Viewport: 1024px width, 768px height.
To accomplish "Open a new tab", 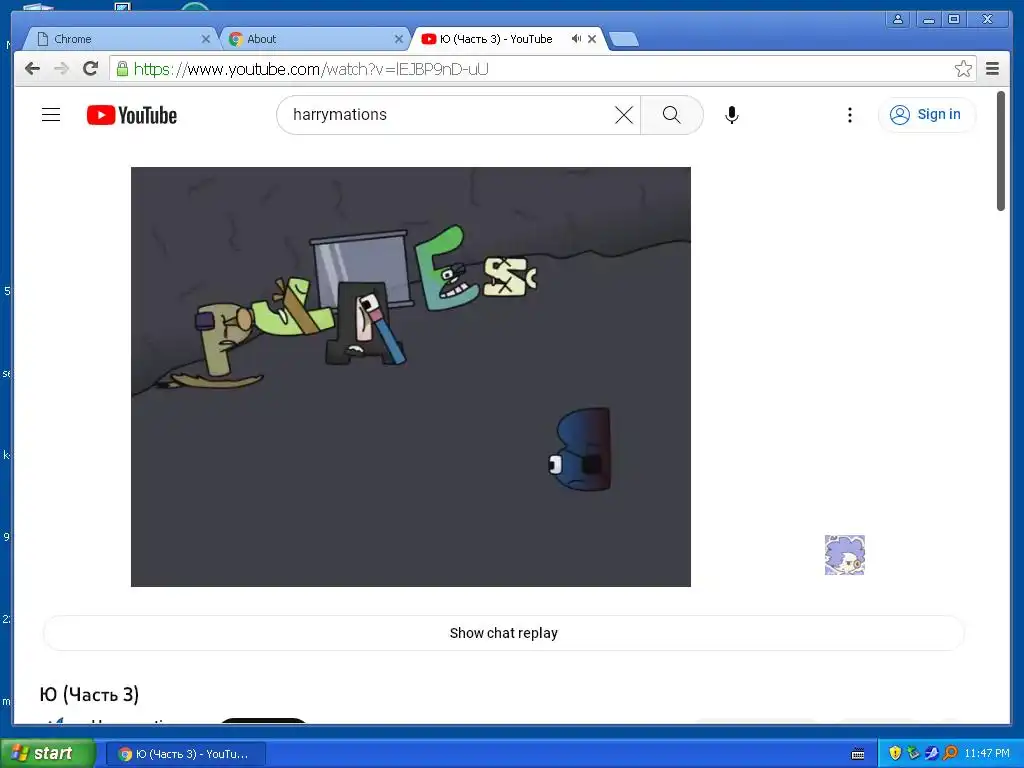I will pos(624,40).
